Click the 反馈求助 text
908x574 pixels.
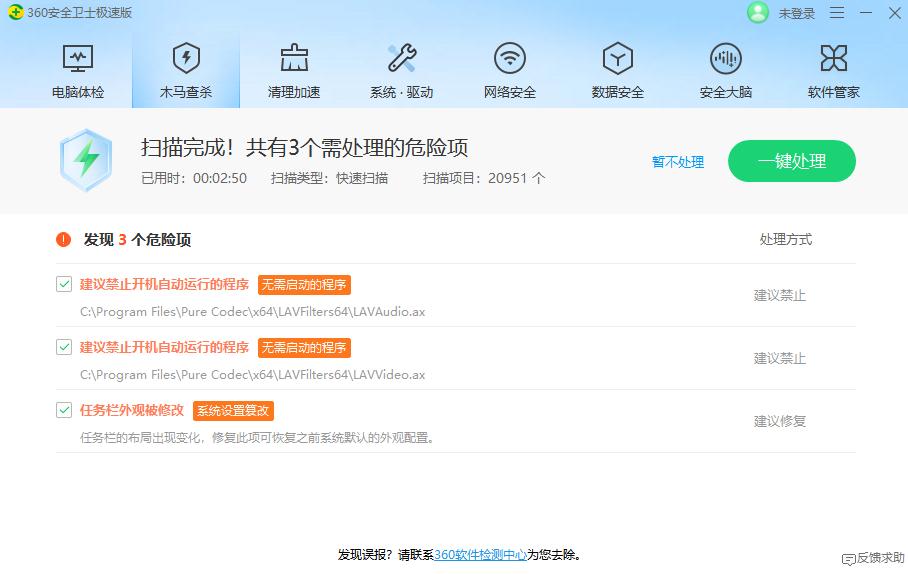pos(881,558)
